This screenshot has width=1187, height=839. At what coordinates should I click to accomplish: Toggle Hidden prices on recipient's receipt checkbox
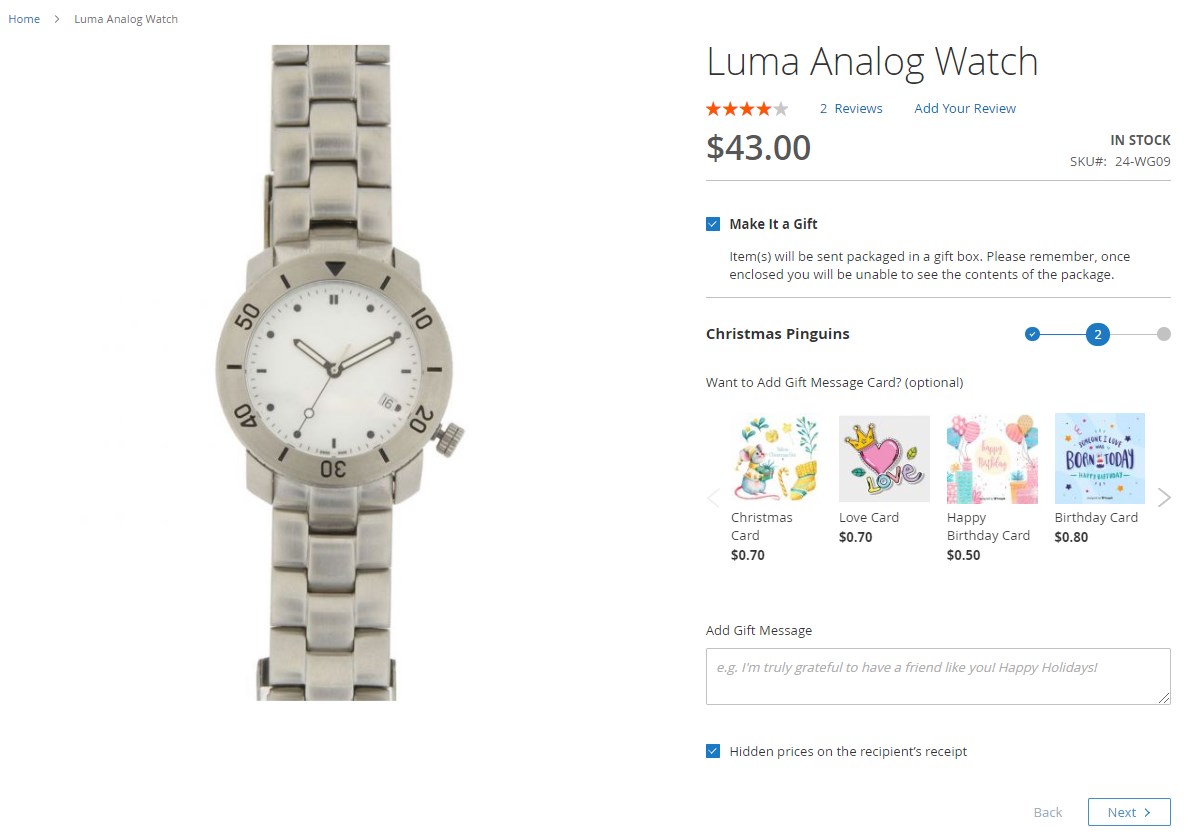pyautogui.click(x=713, y=751)
